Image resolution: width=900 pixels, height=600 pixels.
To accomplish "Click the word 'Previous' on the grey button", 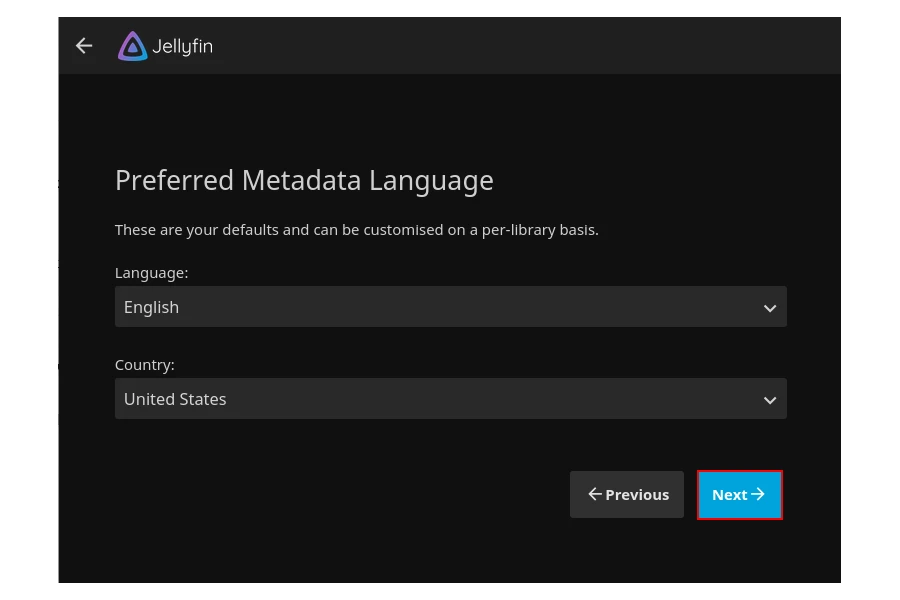I will coord(637,495).
